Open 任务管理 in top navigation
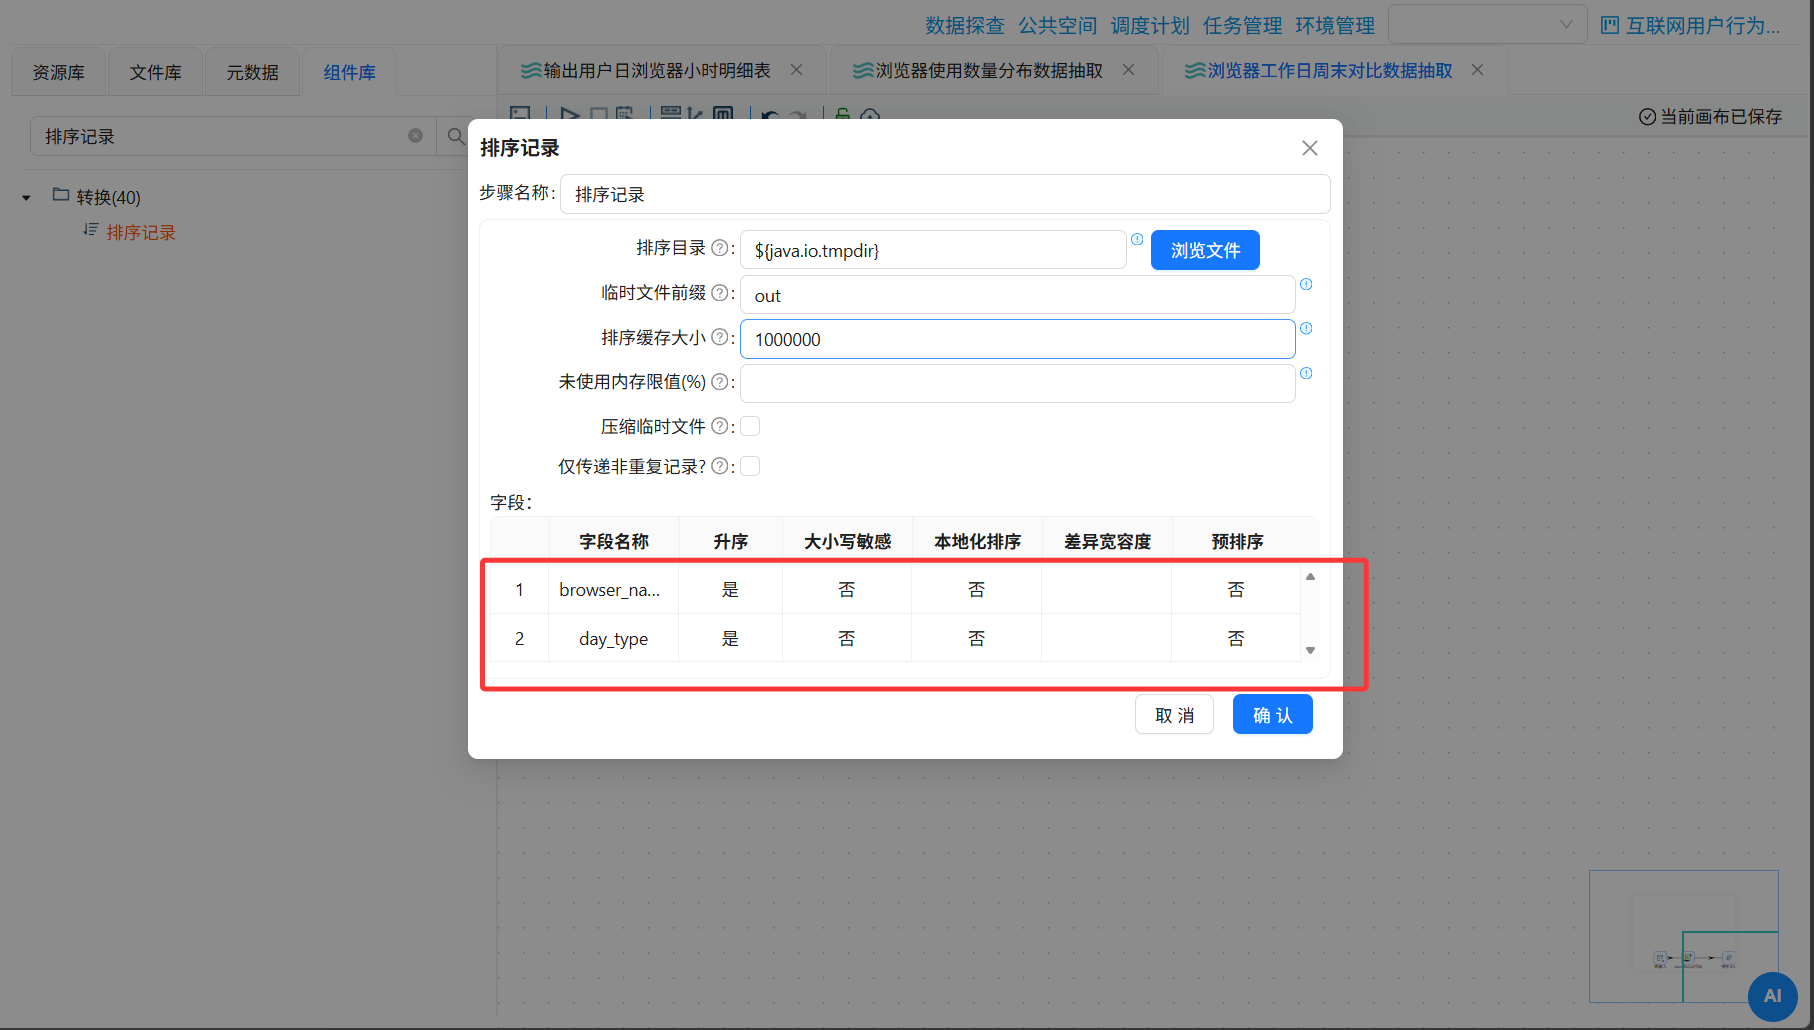The height and width of the screenshot is (1030, 1814). [1242, 25]
